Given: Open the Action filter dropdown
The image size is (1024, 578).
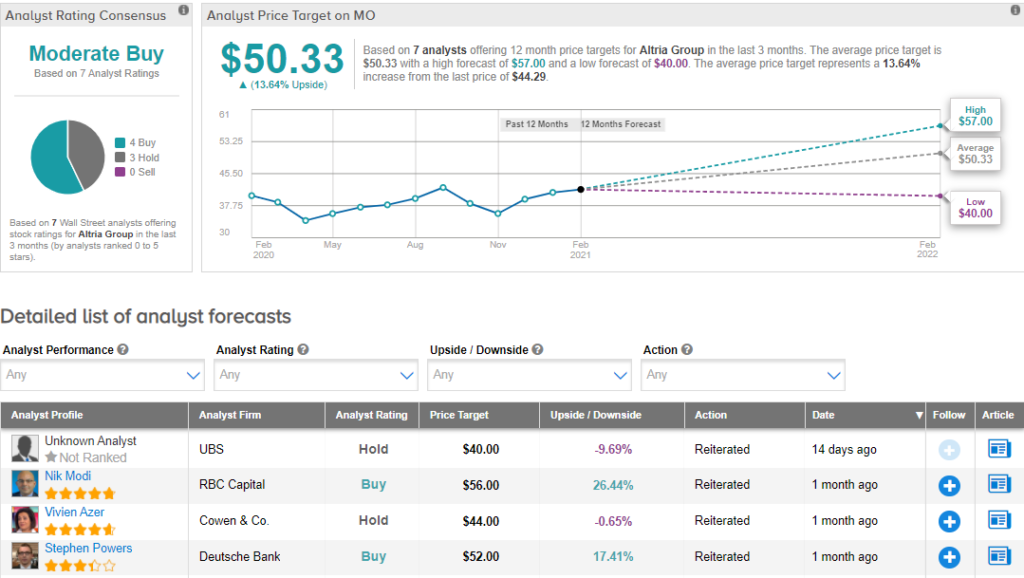Looking at the screenshot, I should pos(743,375).
